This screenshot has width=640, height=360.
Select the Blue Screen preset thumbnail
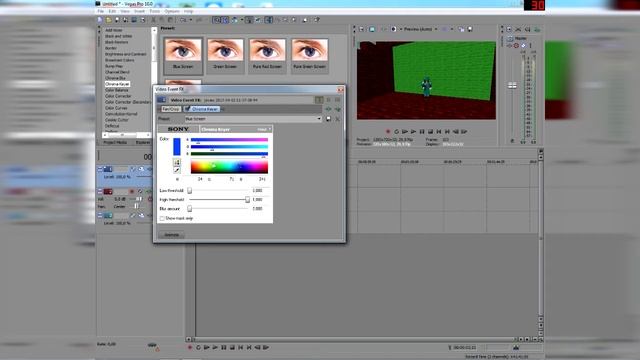[183, 56]
